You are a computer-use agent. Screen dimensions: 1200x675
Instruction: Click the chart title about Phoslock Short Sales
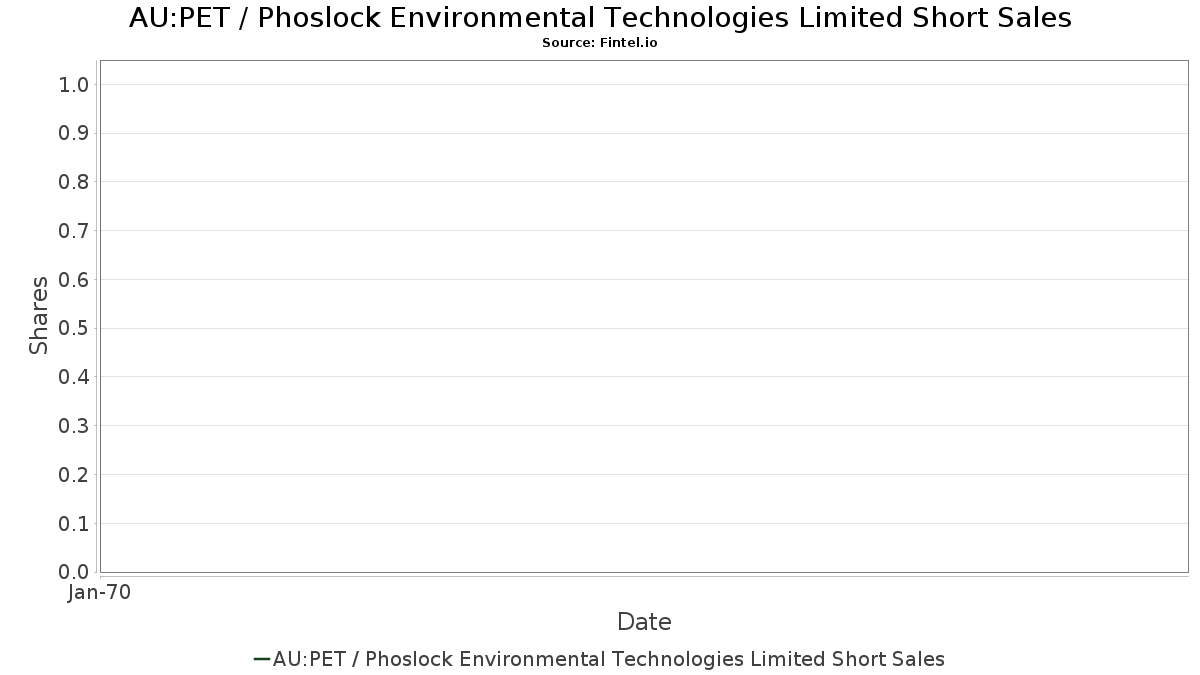point(600,18)
